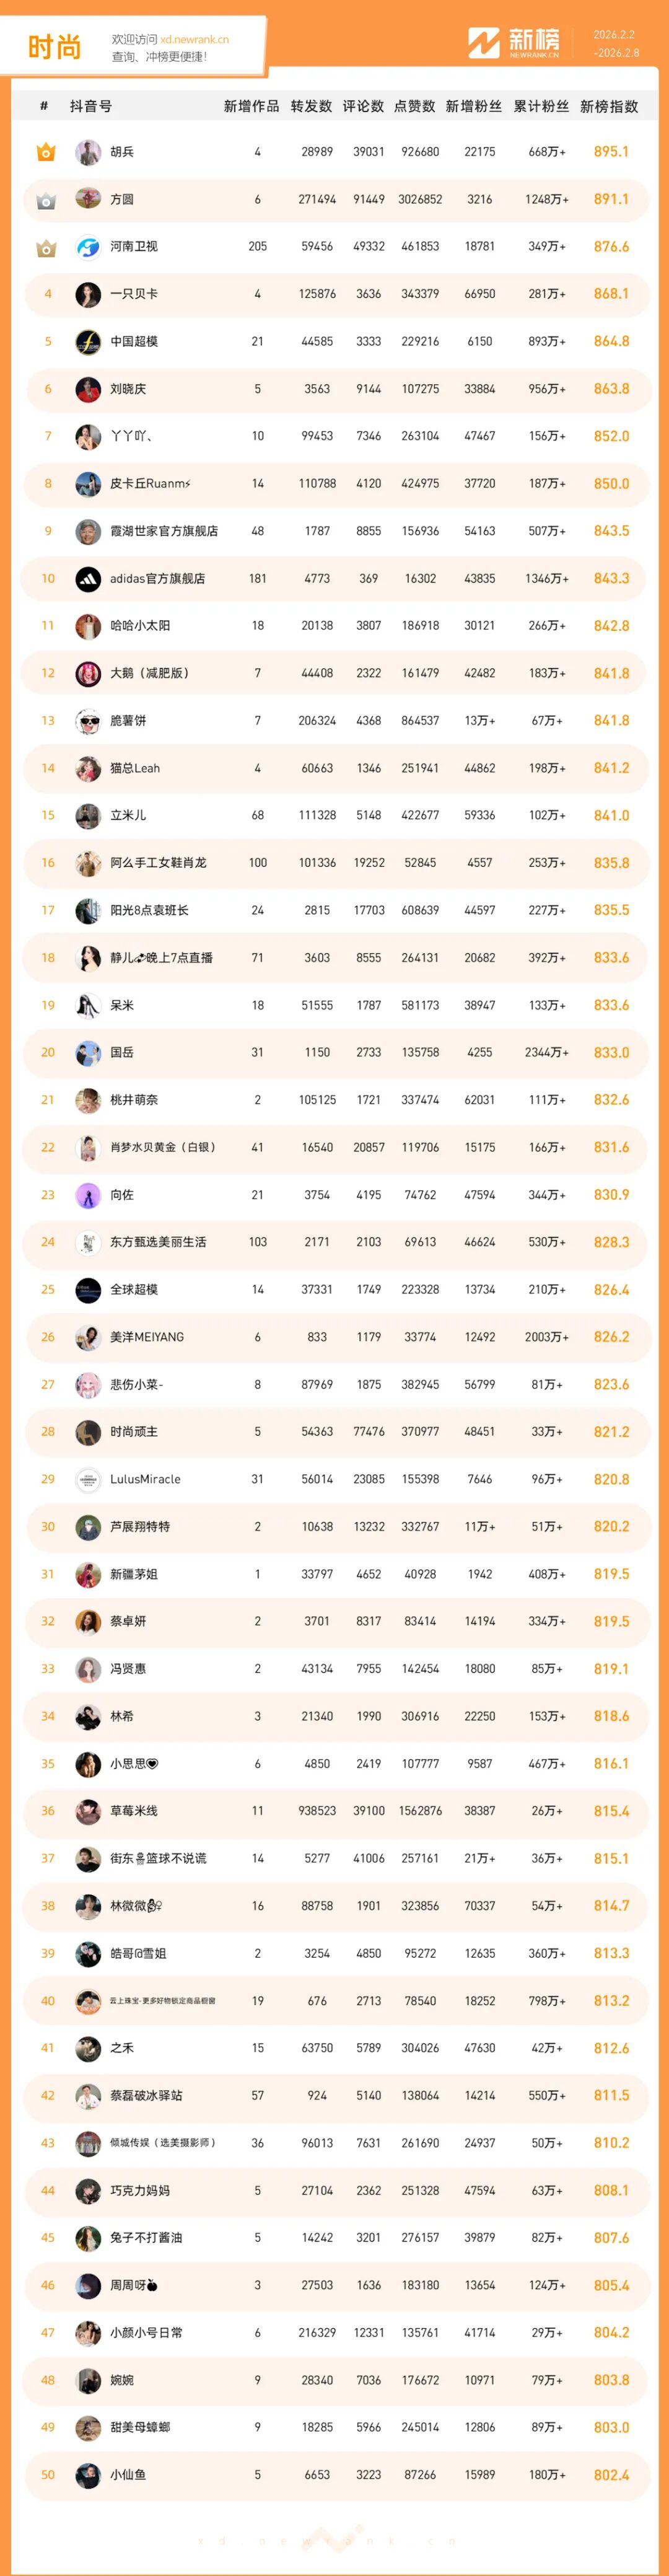Click the 全球超模 dark logo avatar
This screenshot has width=669, height=2576.
click(x=88, y=1290)
